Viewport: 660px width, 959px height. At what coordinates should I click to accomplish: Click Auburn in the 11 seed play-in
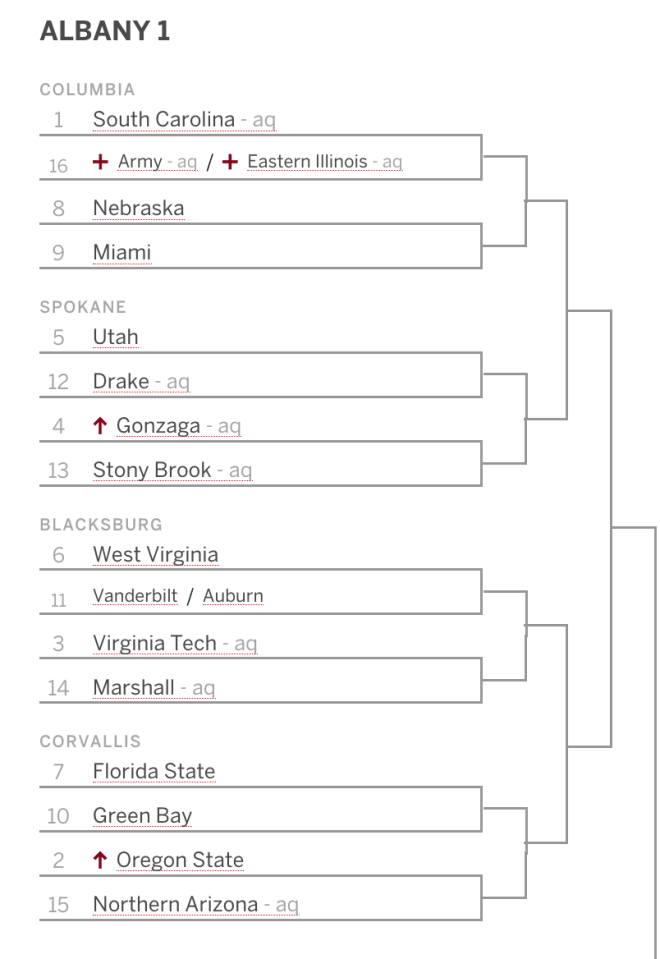(x=233, y=596)
